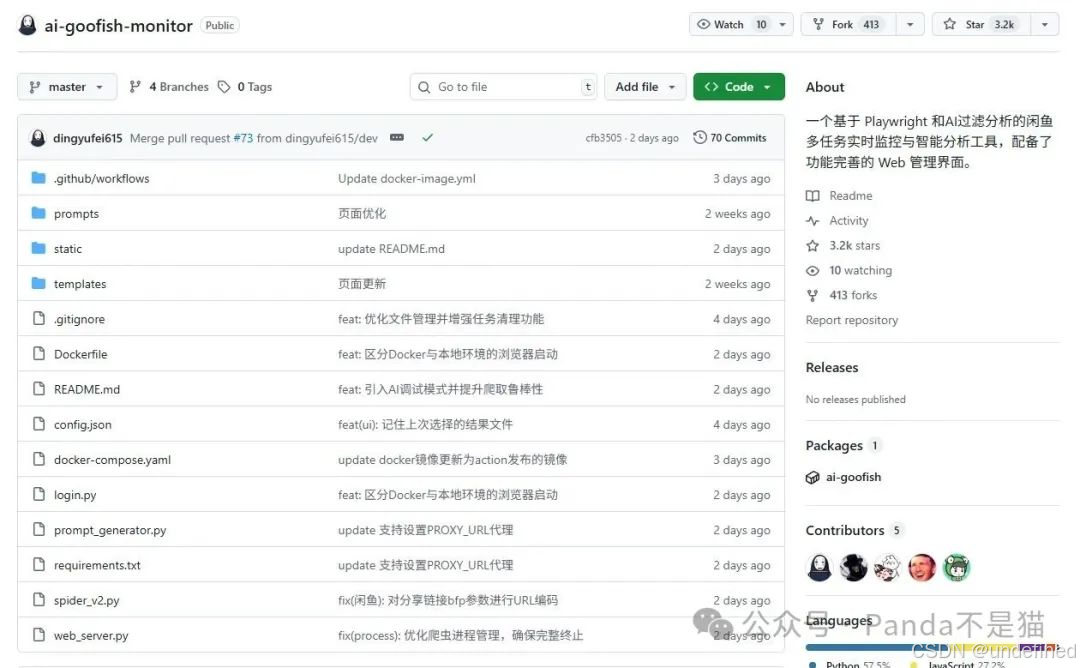Open the .github/workflows folder icon
This screenshot has width=1080, height=668.
(39, 178)
